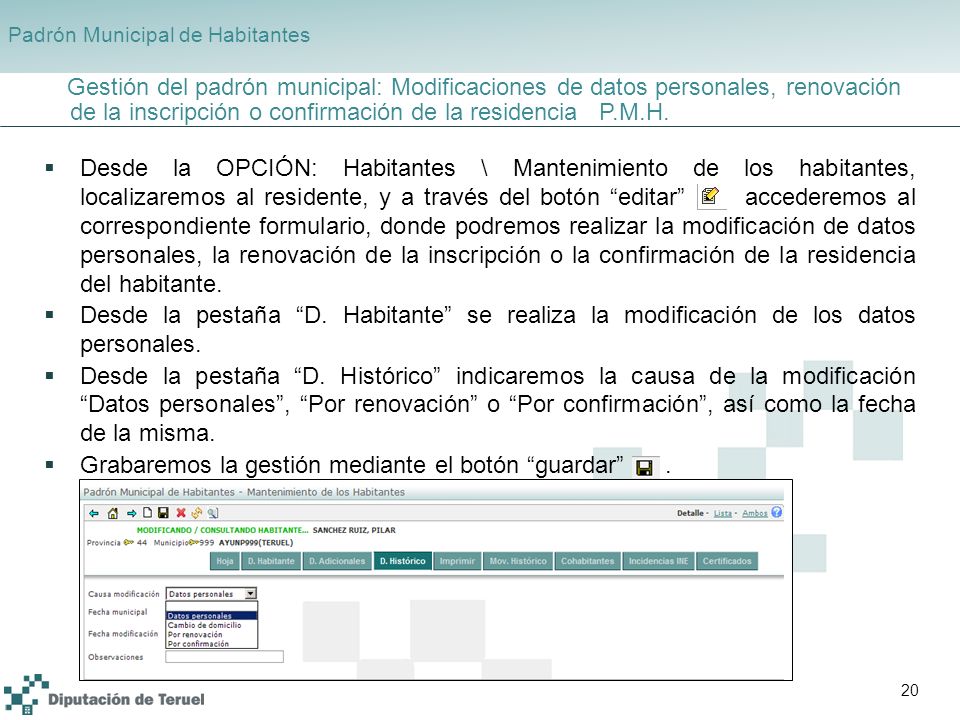Open the Mov. Histórico tab
This screenshot has width=960, height=720.
click(x=518, y=561)
